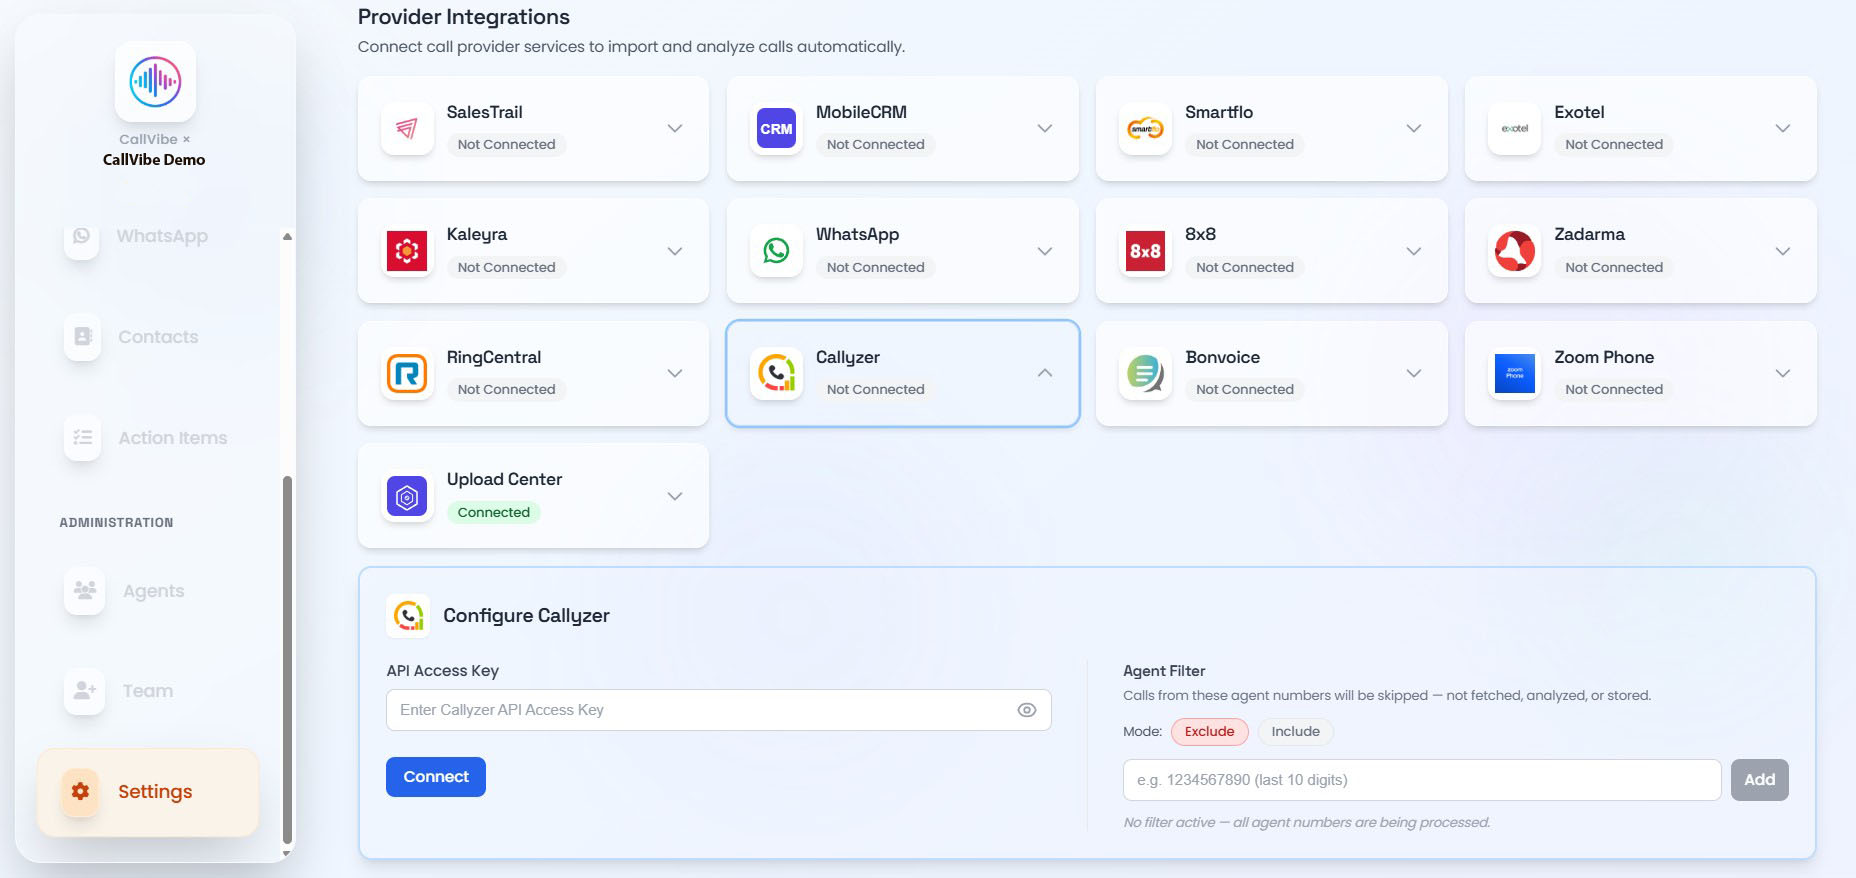Toggle API key visibility eye icon
1856x878 pixels.
[x=1027, y=710]
